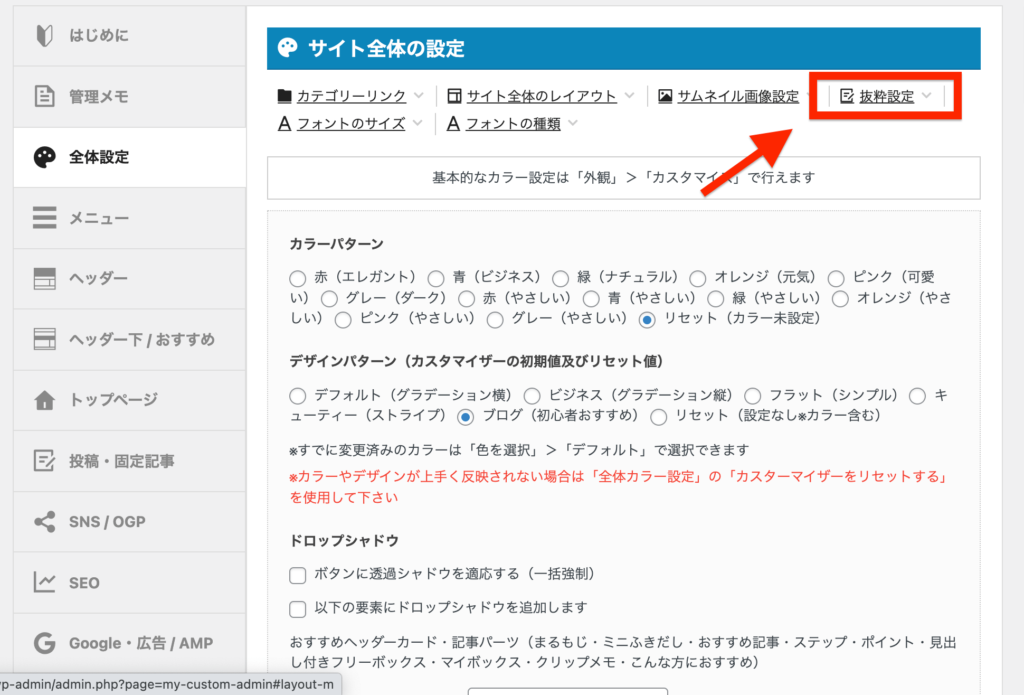Select 赤（エレガント）color pattern
The width and height of the screenshot is (1024, 695).
[297, 278]
